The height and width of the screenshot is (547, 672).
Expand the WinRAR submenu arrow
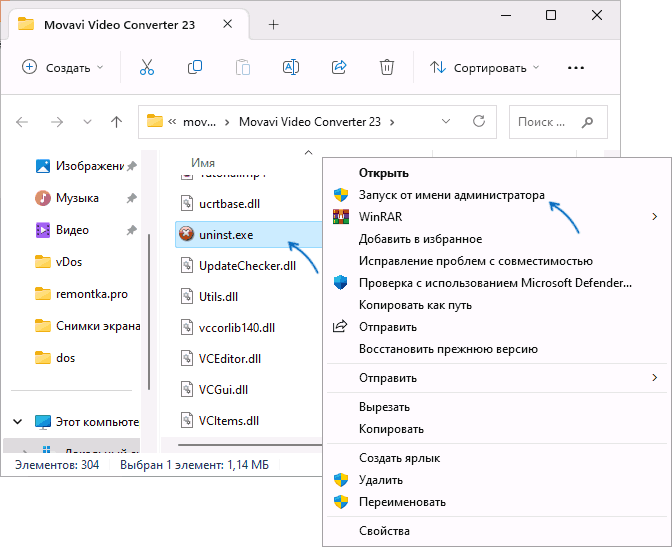(654, 216)
